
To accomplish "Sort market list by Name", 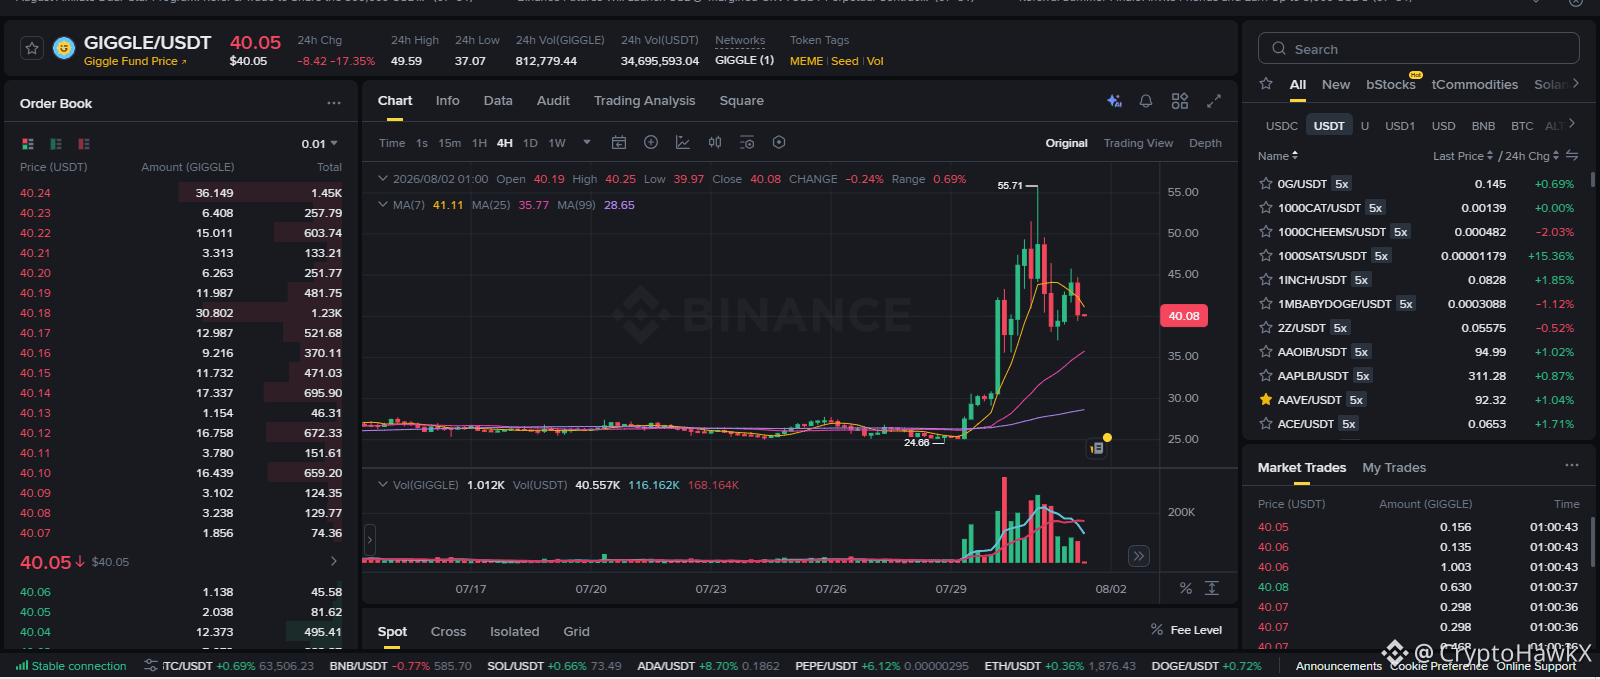I will click(x=1278, y=156).
